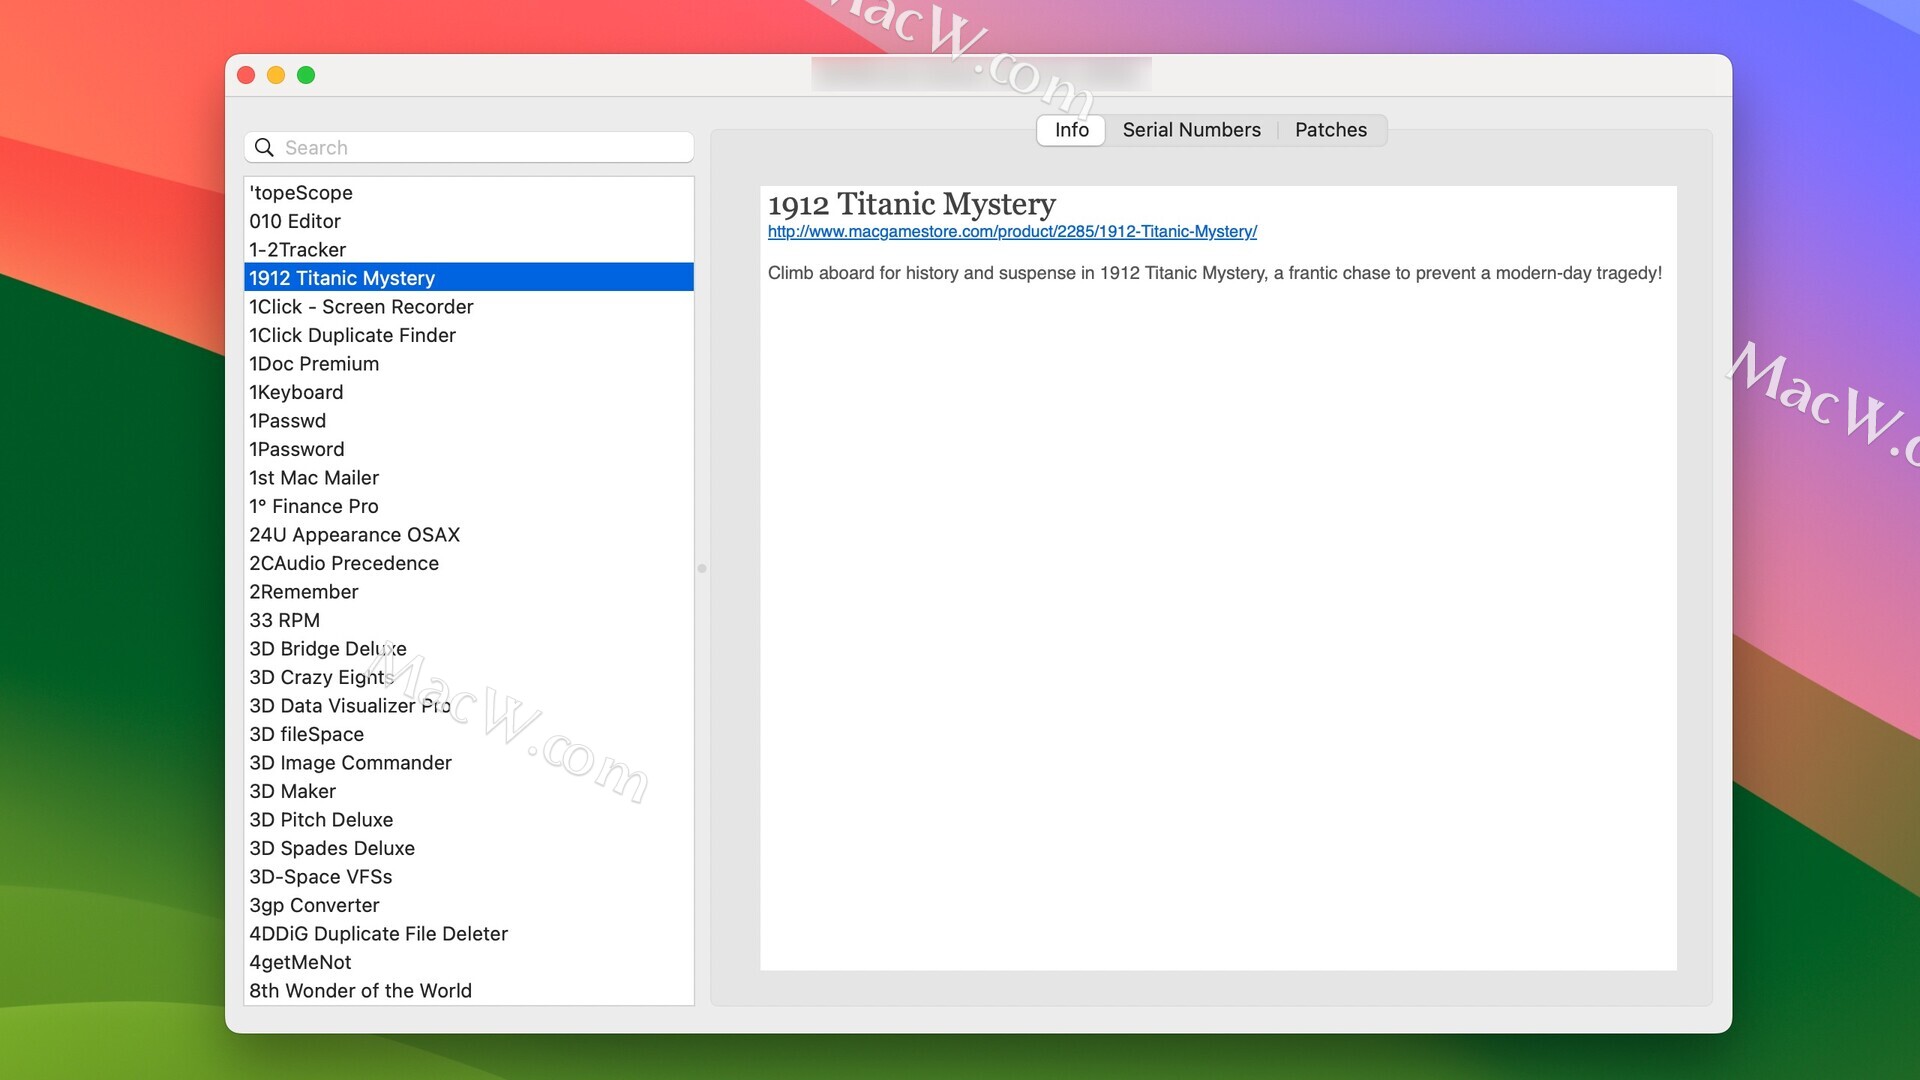Open the Patches tab

[x=1330, y=130]
